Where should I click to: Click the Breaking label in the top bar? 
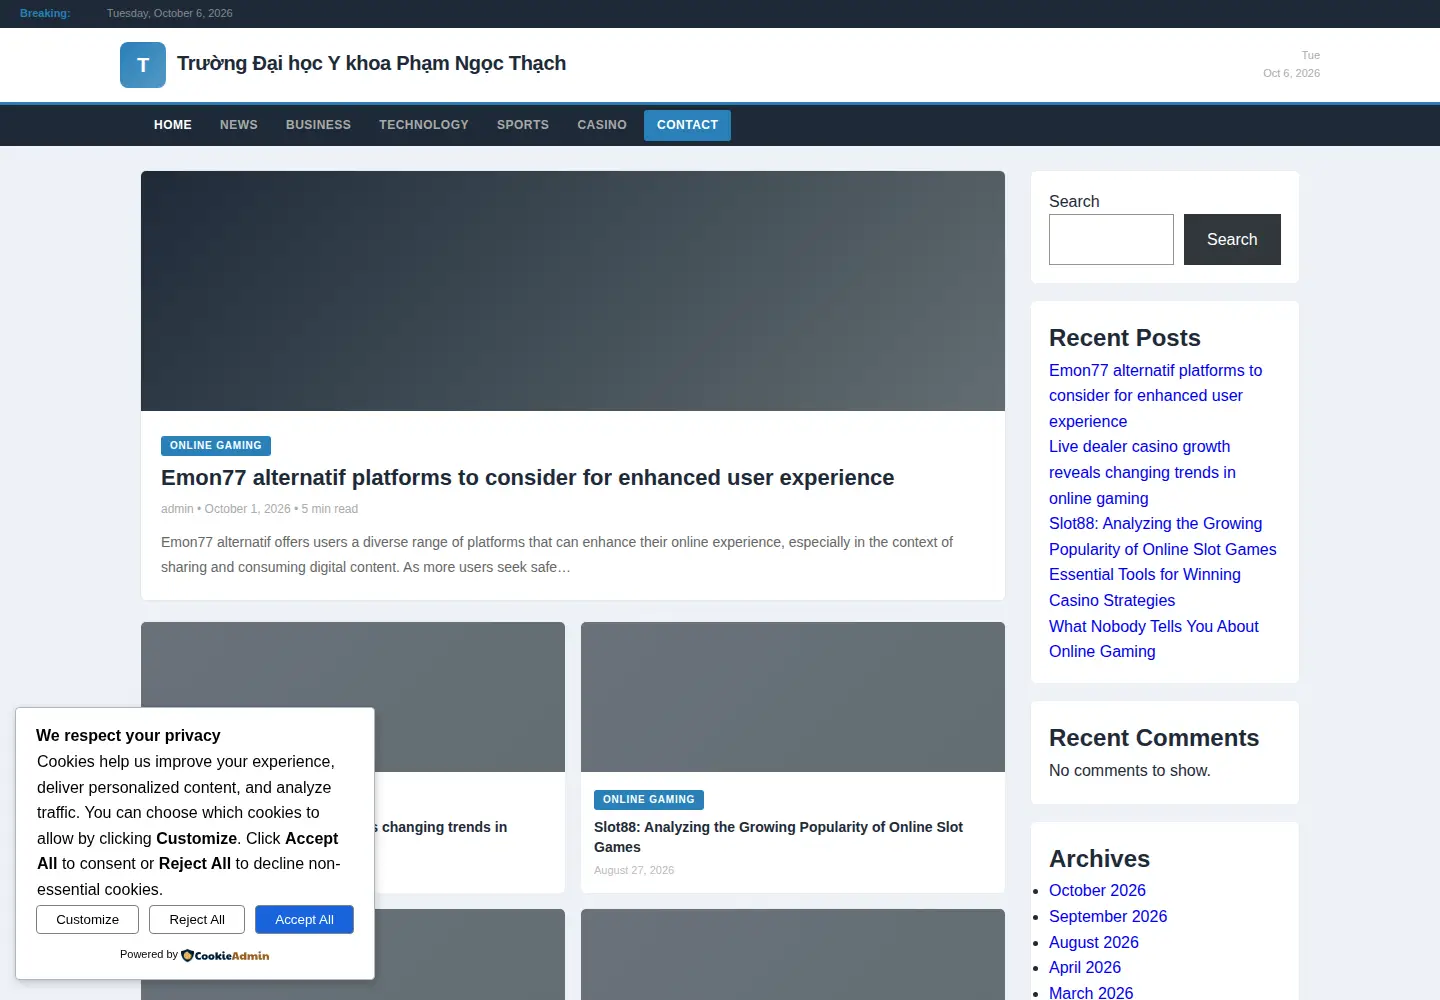pos(45,14)
